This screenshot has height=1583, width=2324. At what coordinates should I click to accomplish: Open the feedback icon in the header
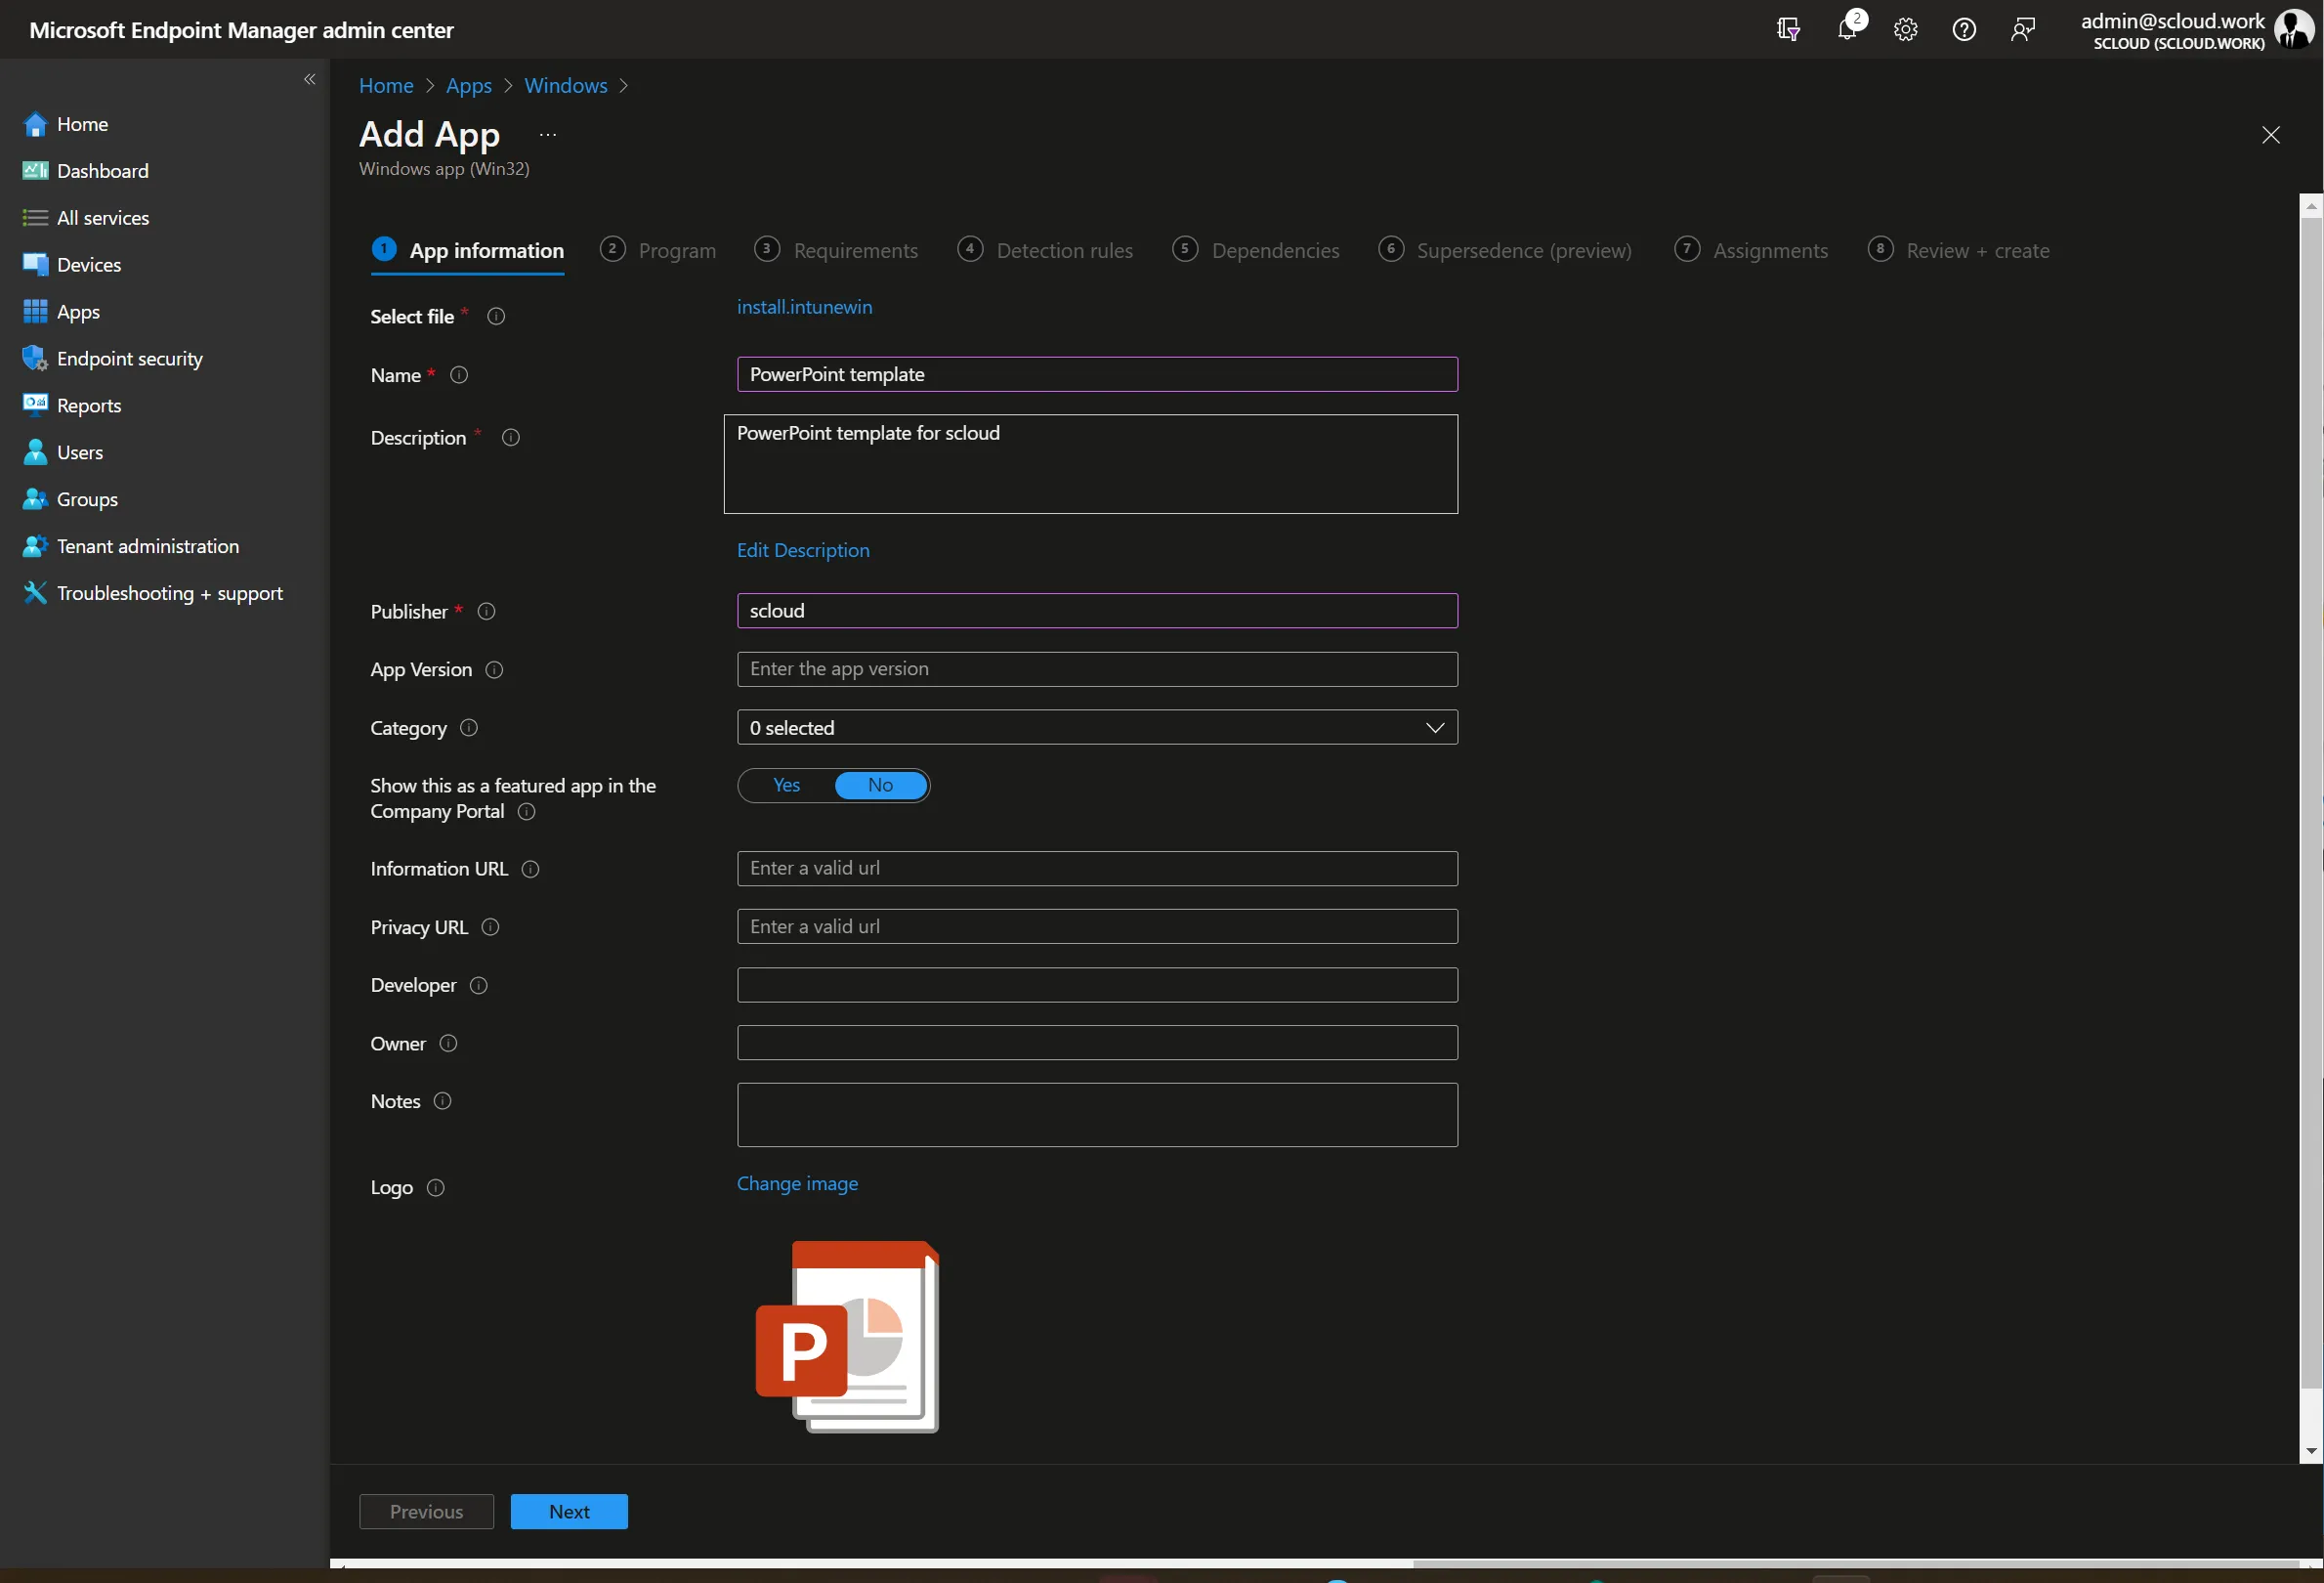tap(2023, 29)
